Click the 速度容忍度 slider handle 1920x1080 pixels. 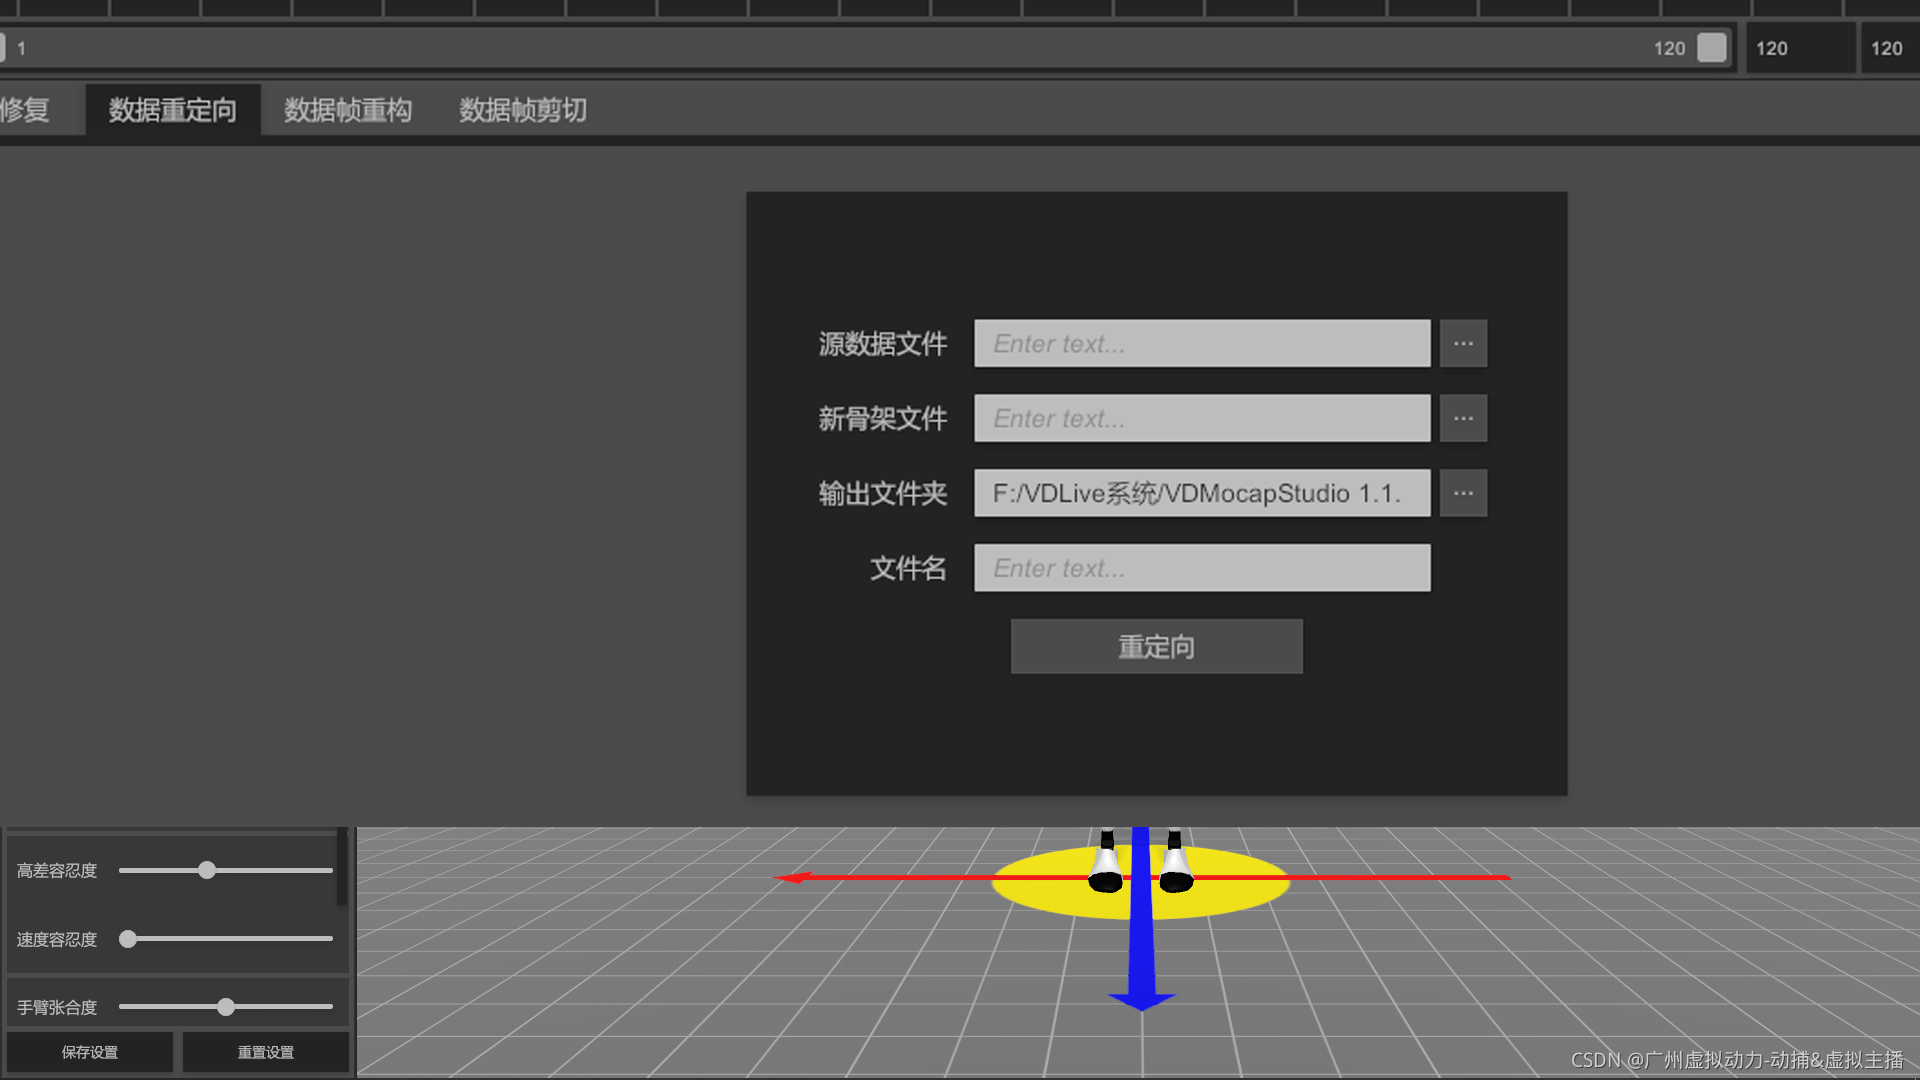click(x=128, y=938)
